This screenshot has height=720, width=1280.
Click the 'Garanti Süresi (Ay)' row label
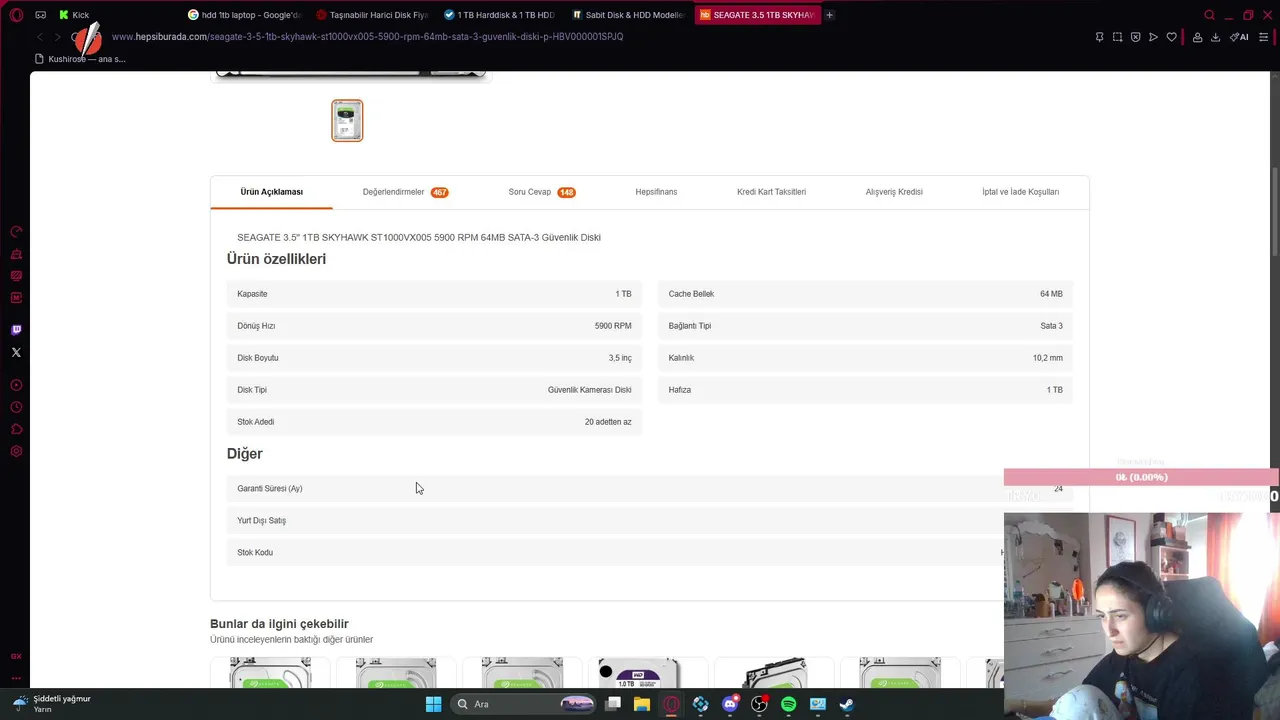tap(270, 489)
